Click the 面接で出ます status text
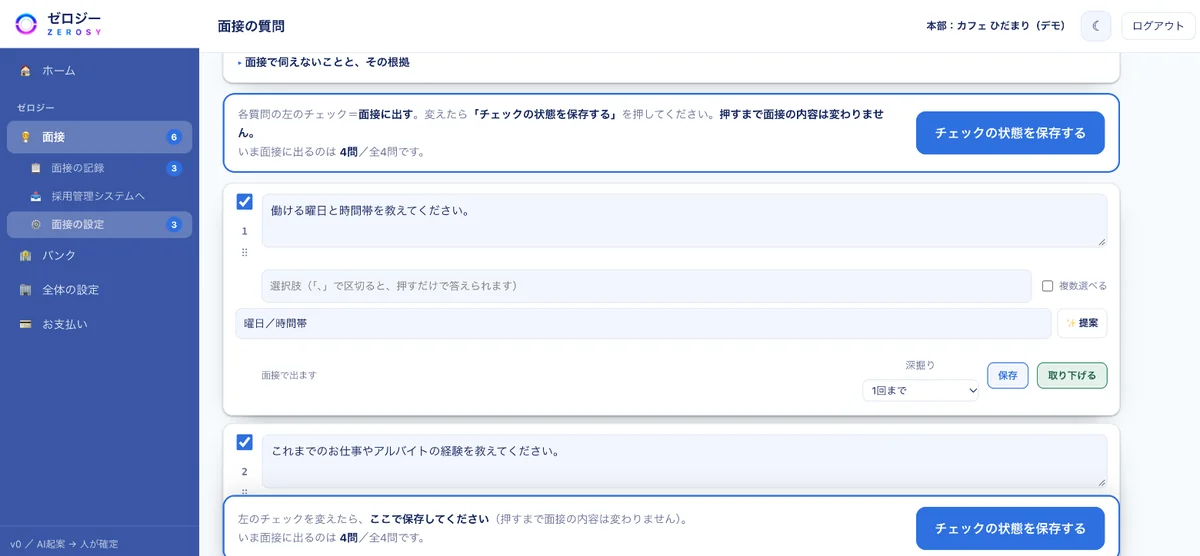 pyautogui.click(x=289, y=375)
